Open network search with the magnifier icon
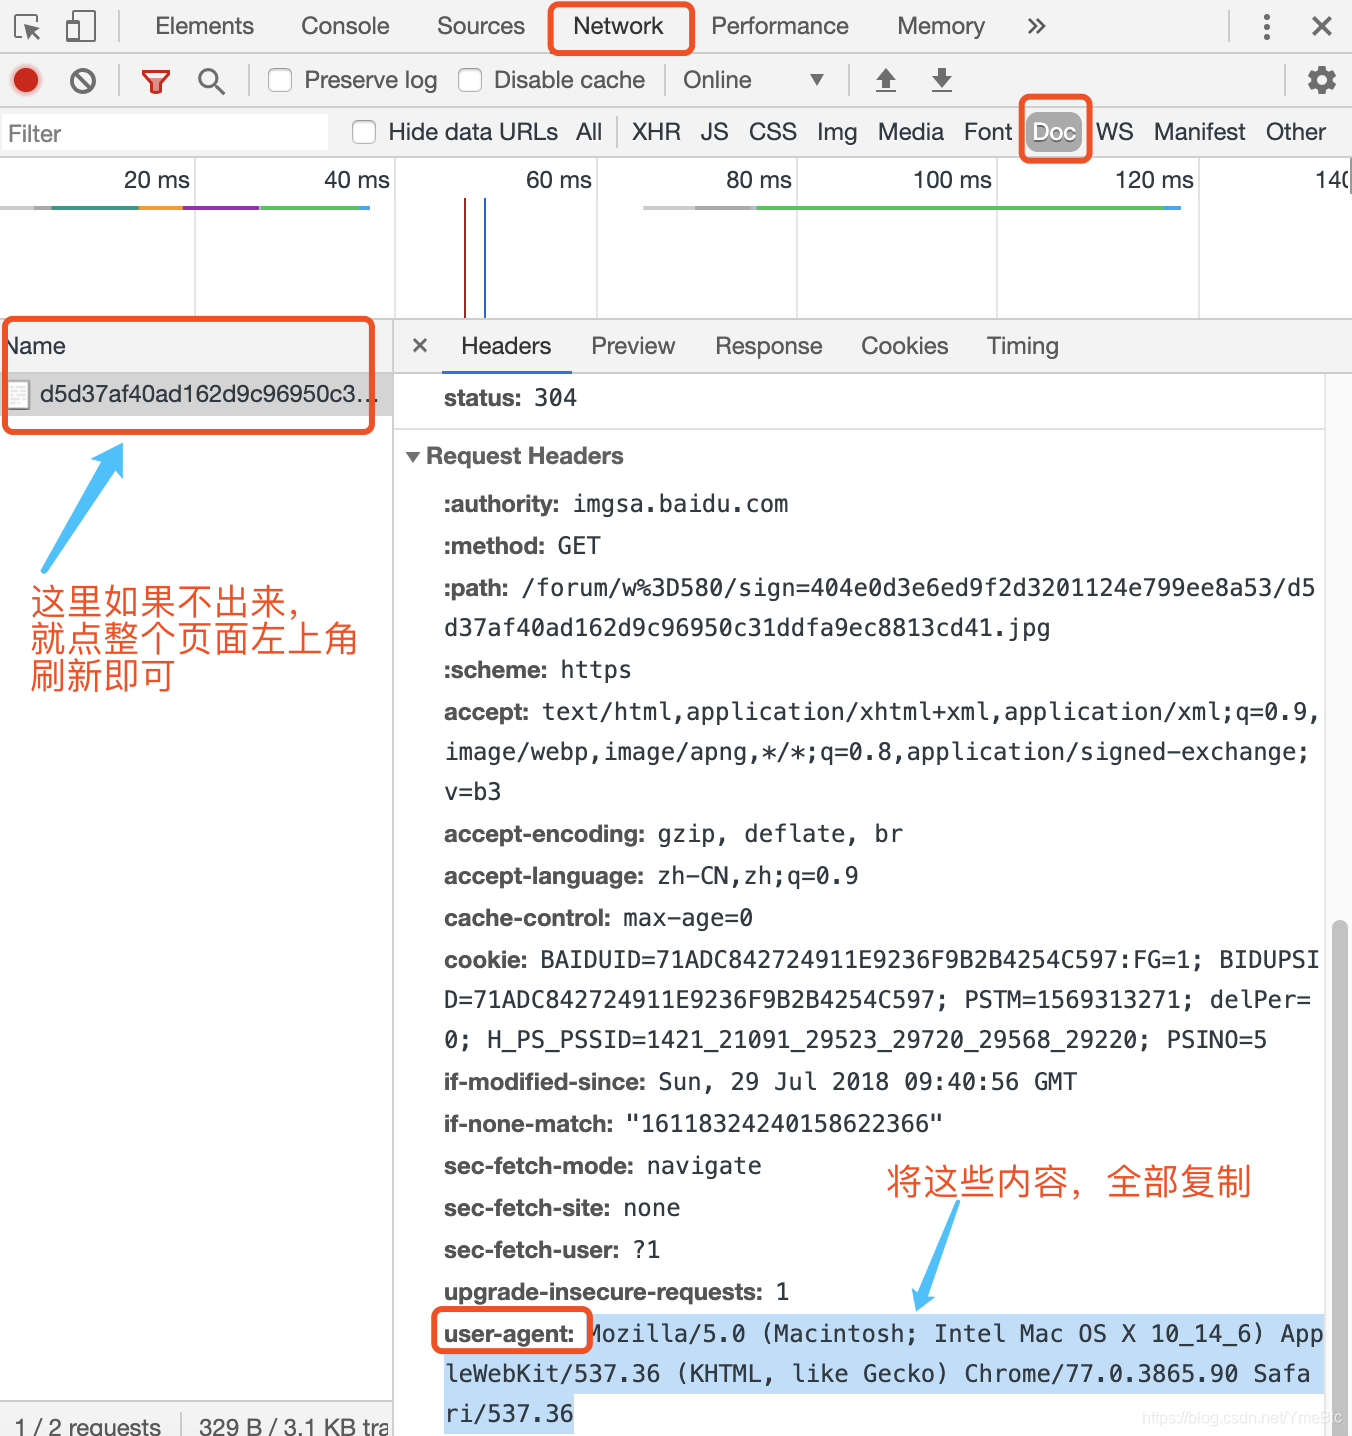Screen dimensions: 1352x1436 tap(210, 81)
